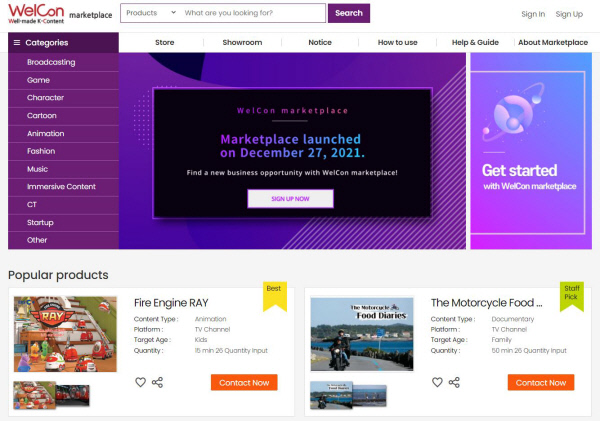The width and height of the screenshot is (600, 421).
Task: Share The Motorcycle Food Diaries product
Action: [454, 382]
